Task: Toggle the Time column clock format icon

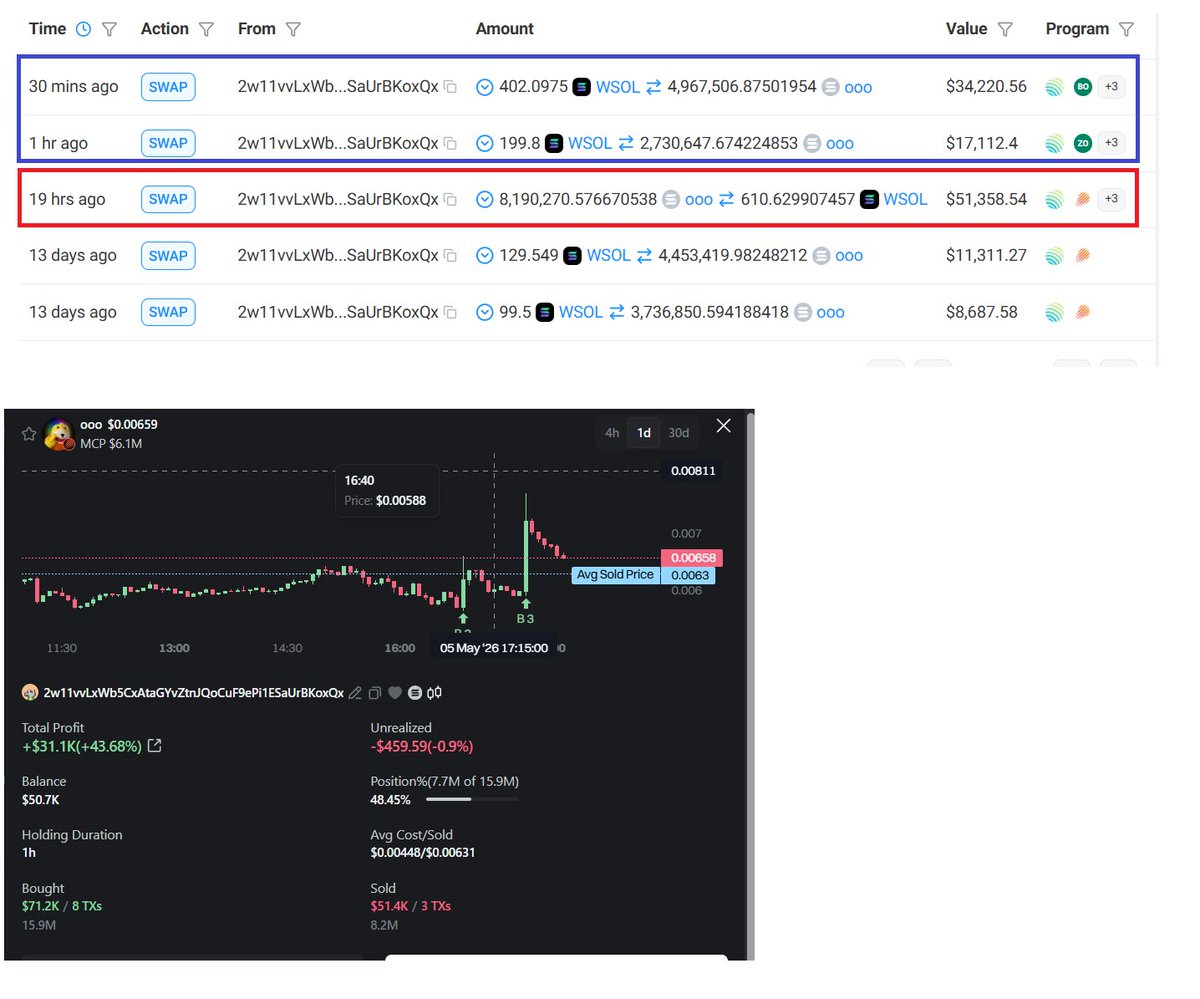Action: pos(84,29)
